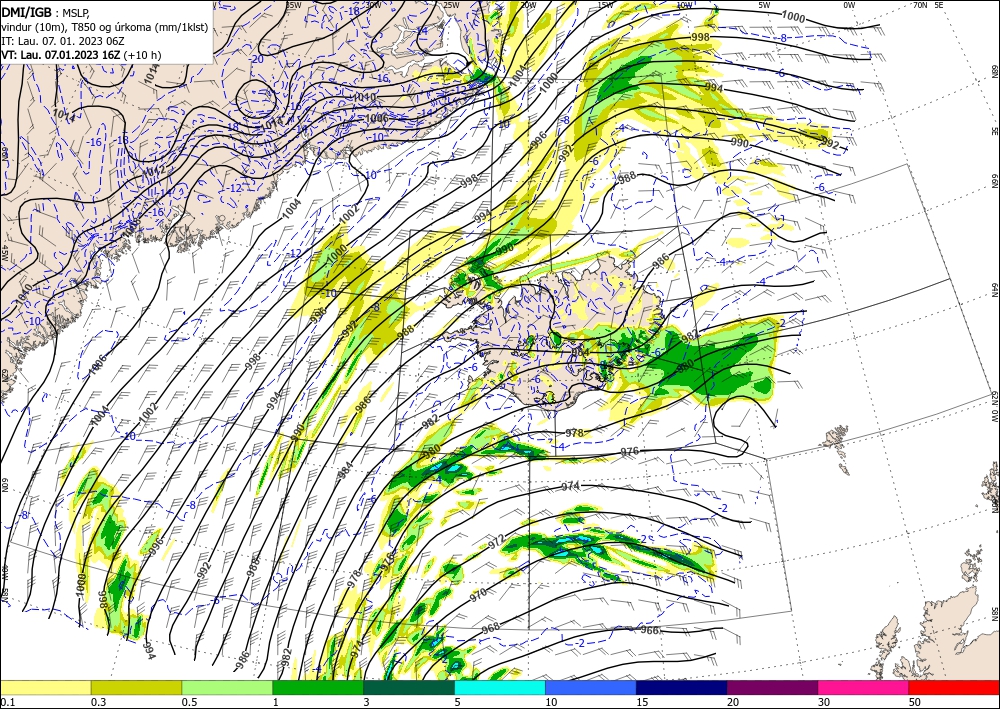Viewport: 1000px width, 709px height.
Task: Click the navy 15 mm legend swatch
Action: pyautogui.click(x=682, y=687)
